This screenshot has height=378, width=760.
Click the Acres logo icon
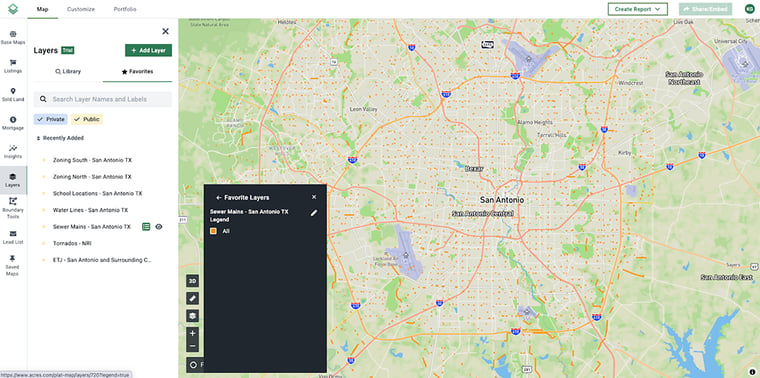point(13,9)
